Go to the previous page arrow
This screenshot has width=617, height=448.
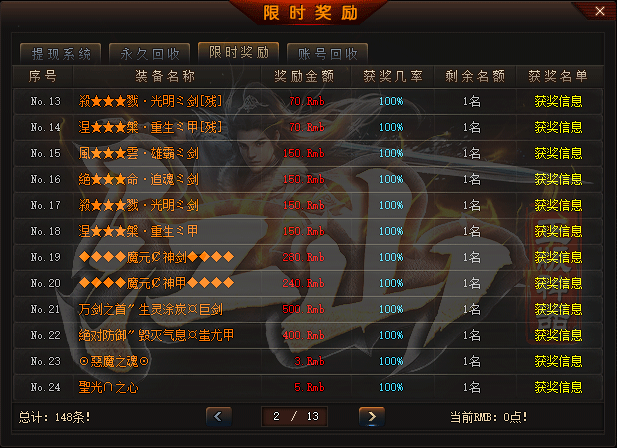click(219, 417)
